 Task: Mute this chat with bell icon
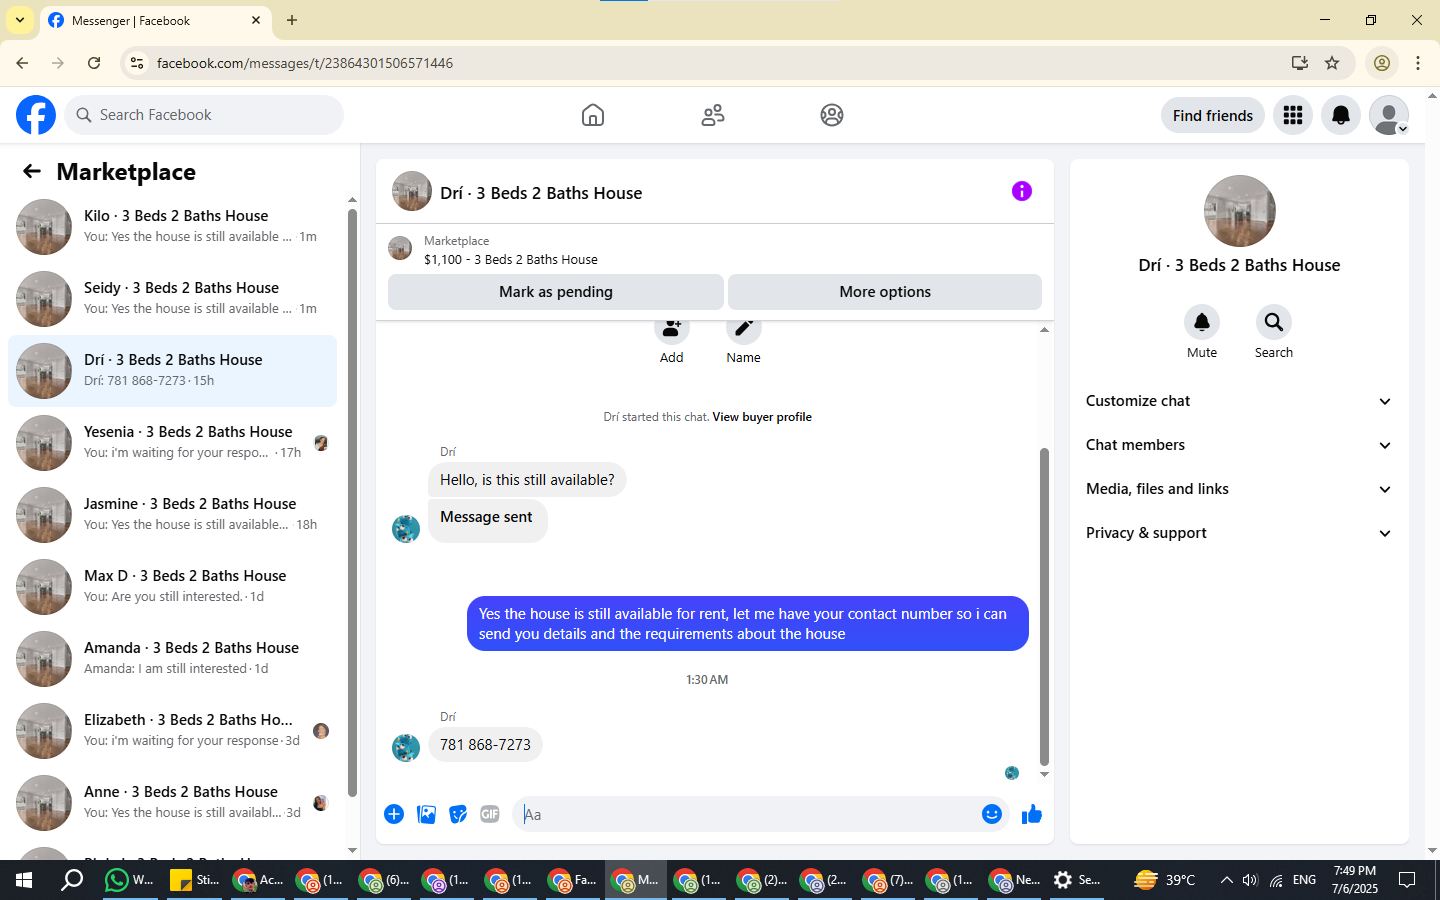[1202, 322]
